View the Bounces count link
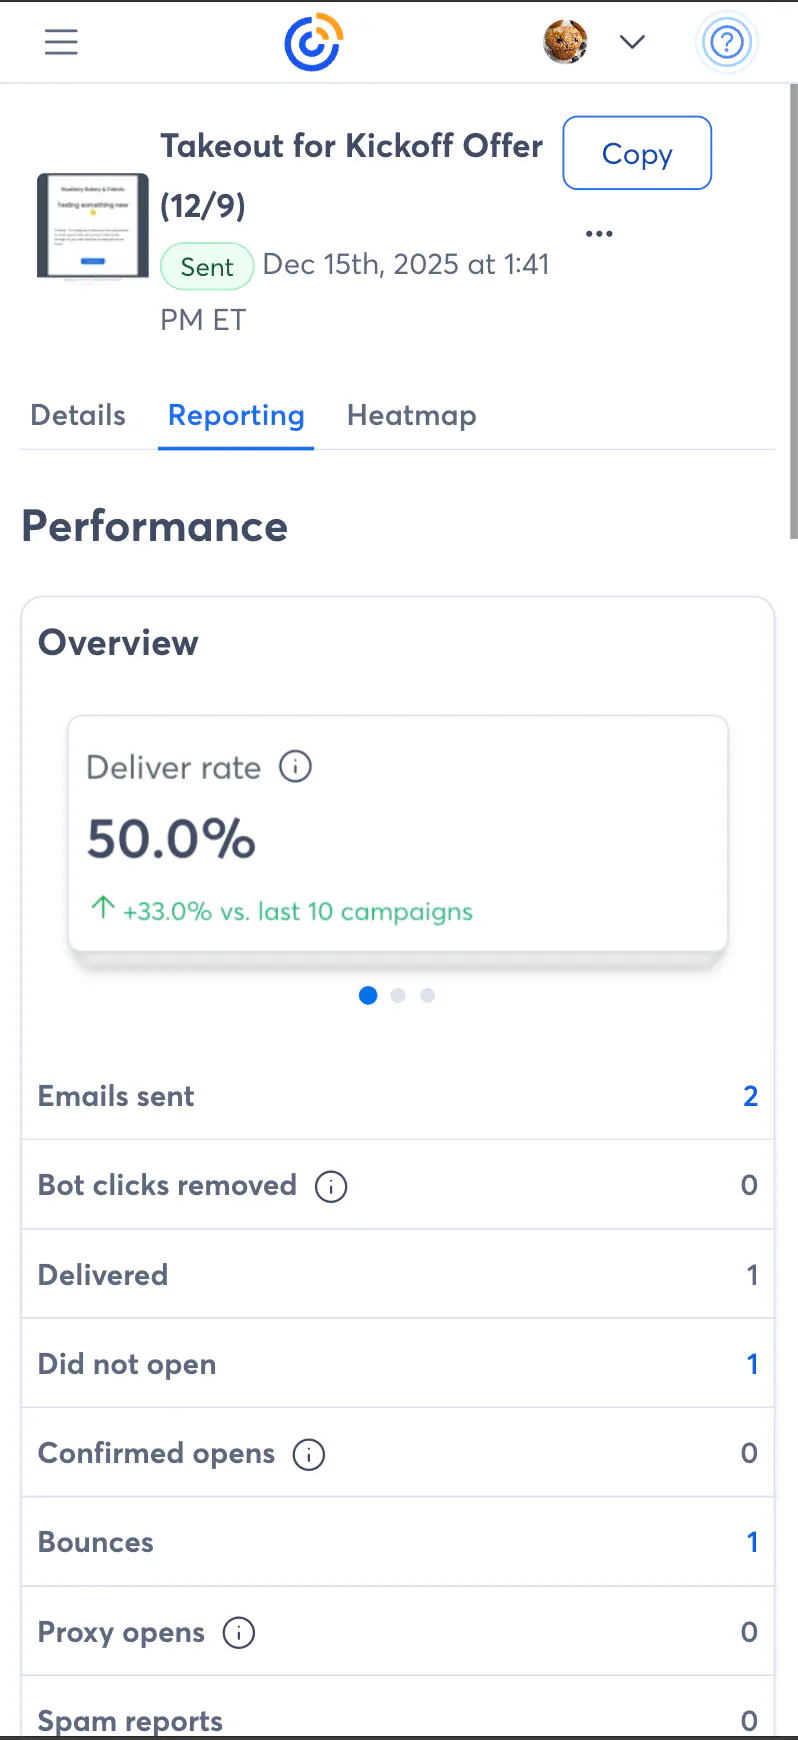This screenshot has height=1740, width=798. tap(752, 1542)
